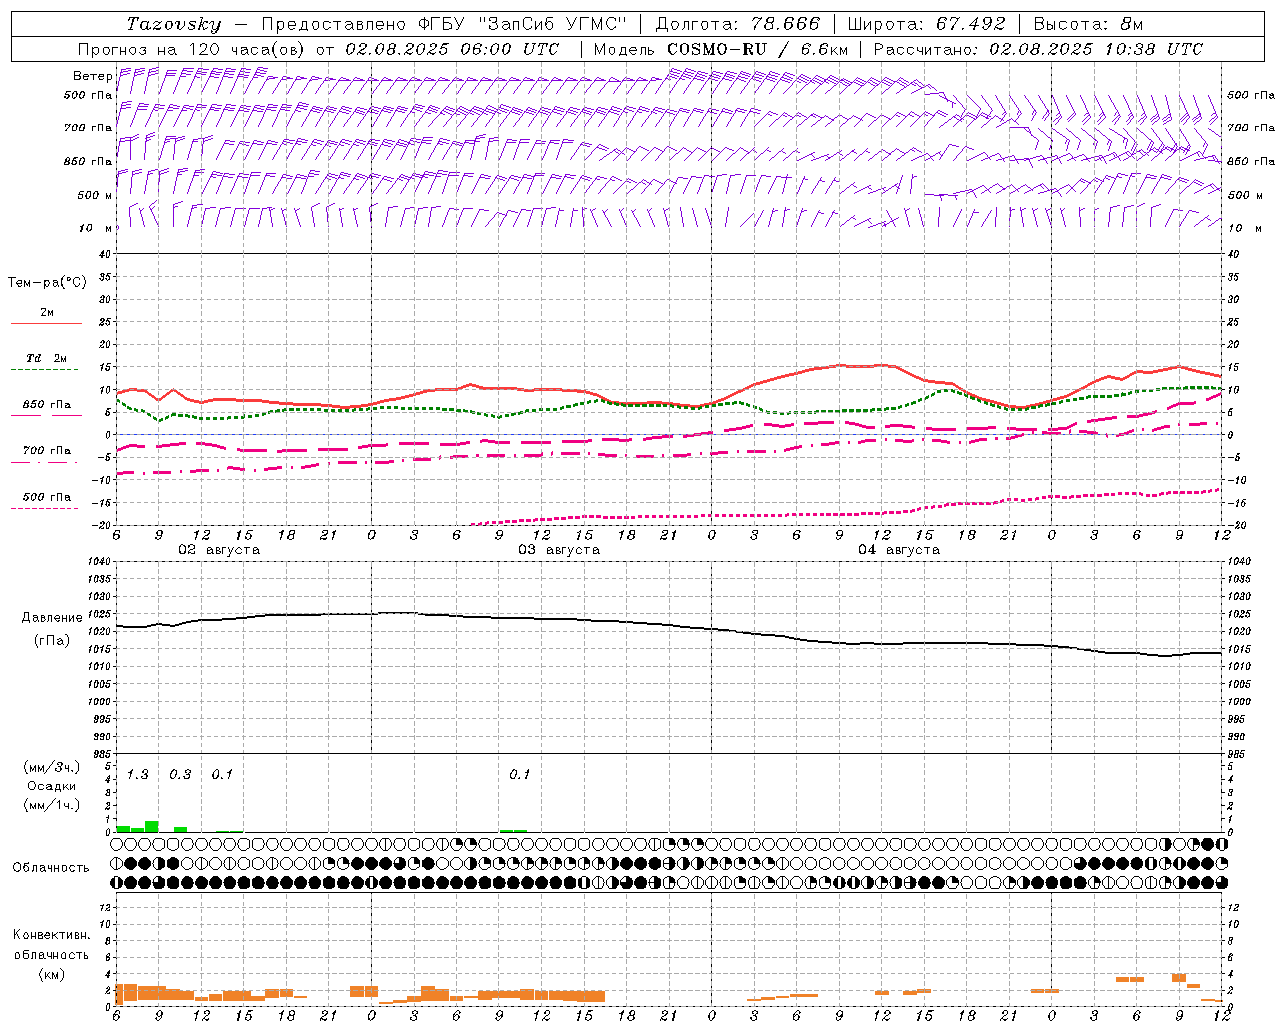Select the text "Предоставлено ФГБУ ЗапСиб УГМС"
Viewport: 1280px width, 1024px height.
[443, 24]
